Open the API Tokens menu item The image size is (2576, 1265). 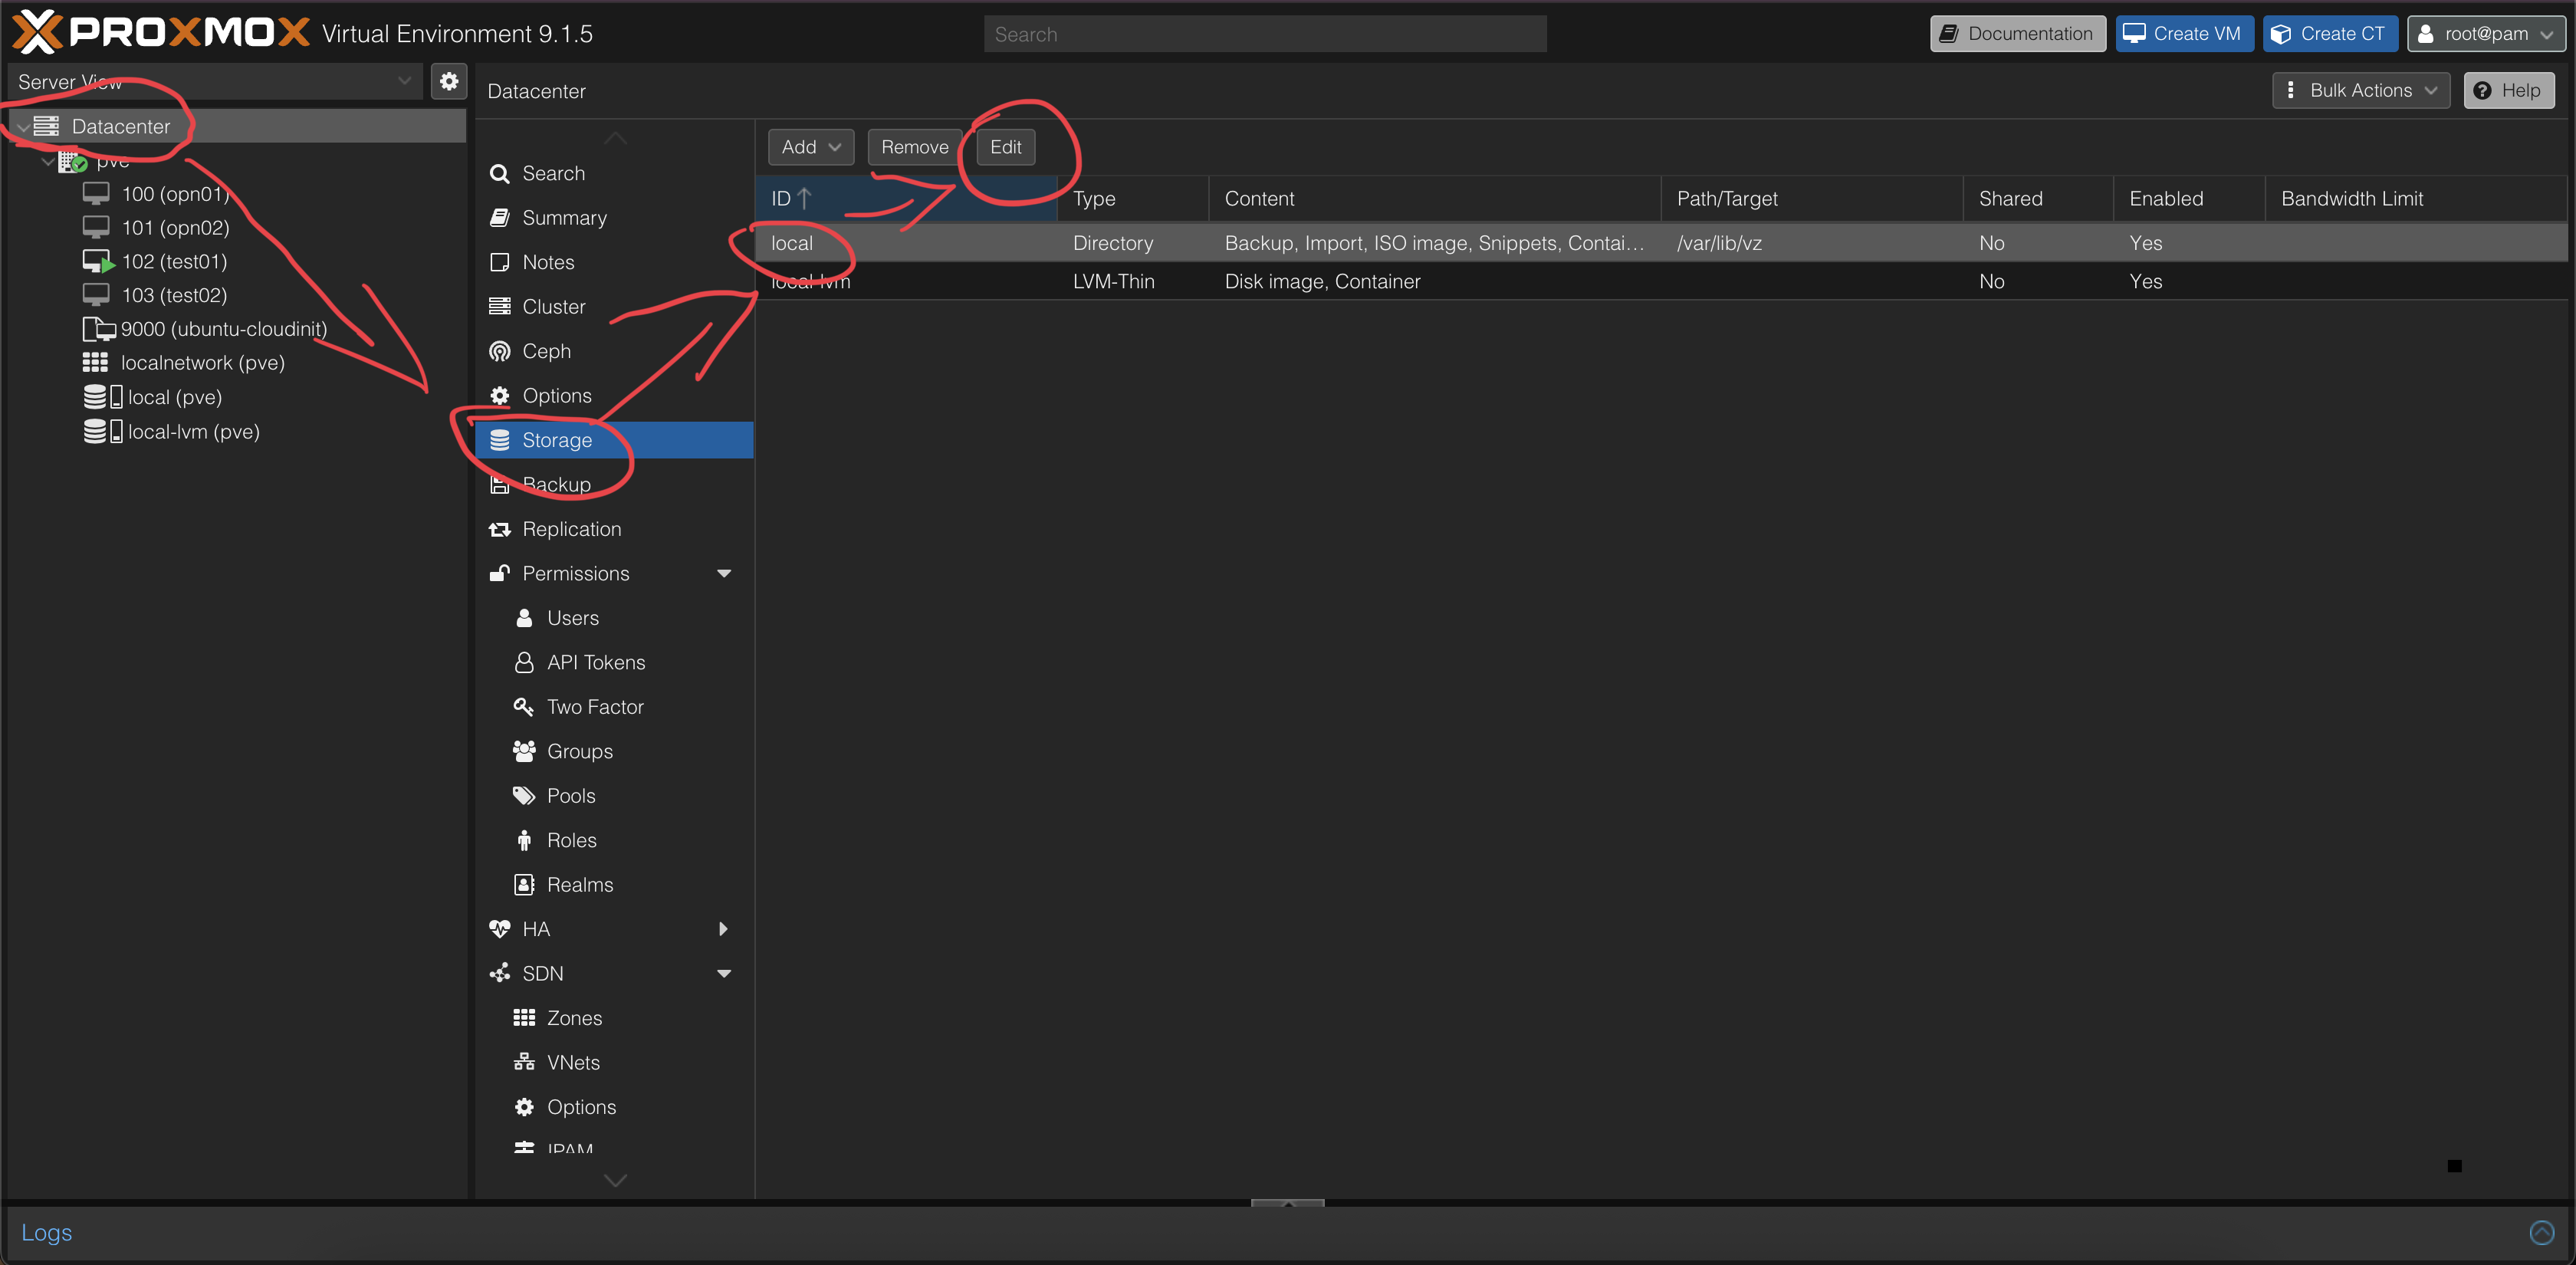coord(614,663)
